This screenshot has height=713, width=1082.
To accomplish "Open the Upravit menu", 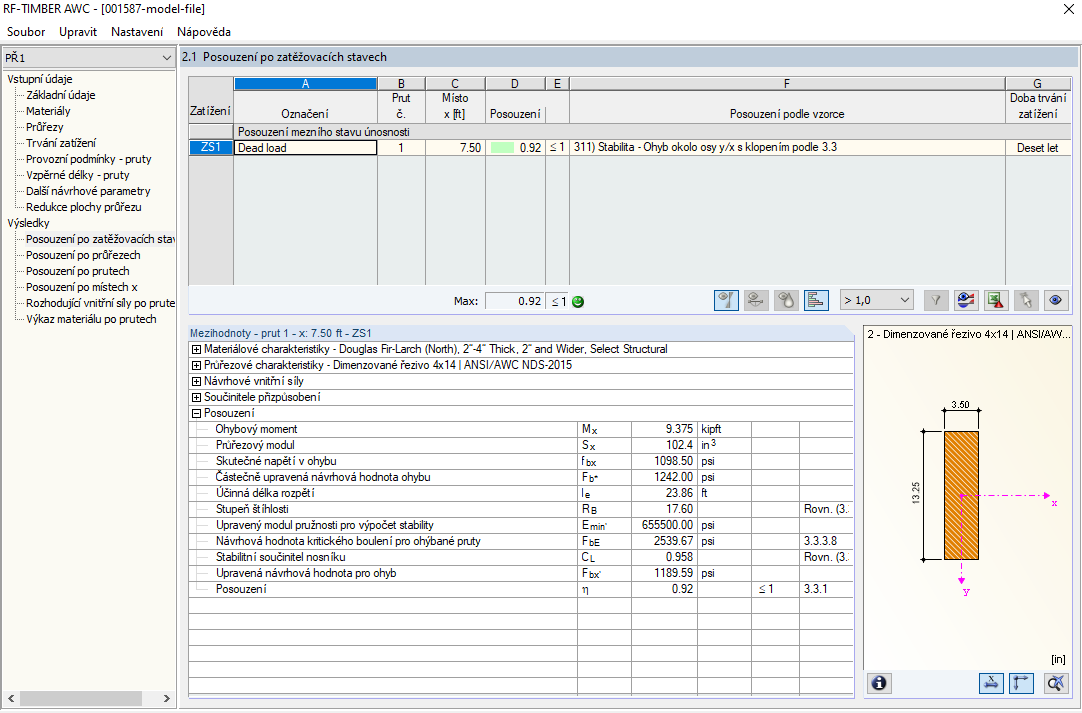I will tap(78, 32).
